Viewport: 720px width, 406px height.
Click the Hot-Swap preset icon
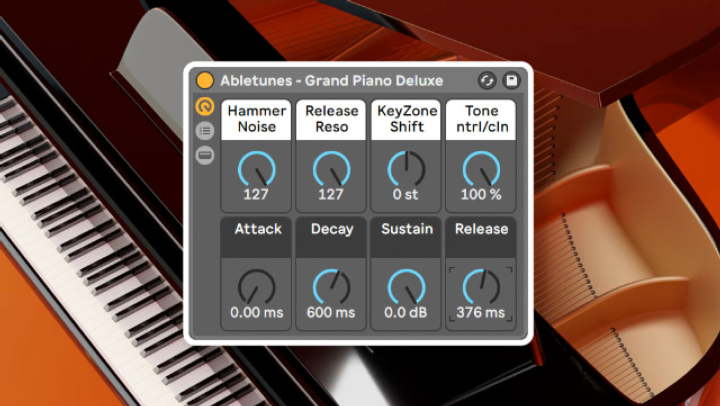[x=487, y=81]
